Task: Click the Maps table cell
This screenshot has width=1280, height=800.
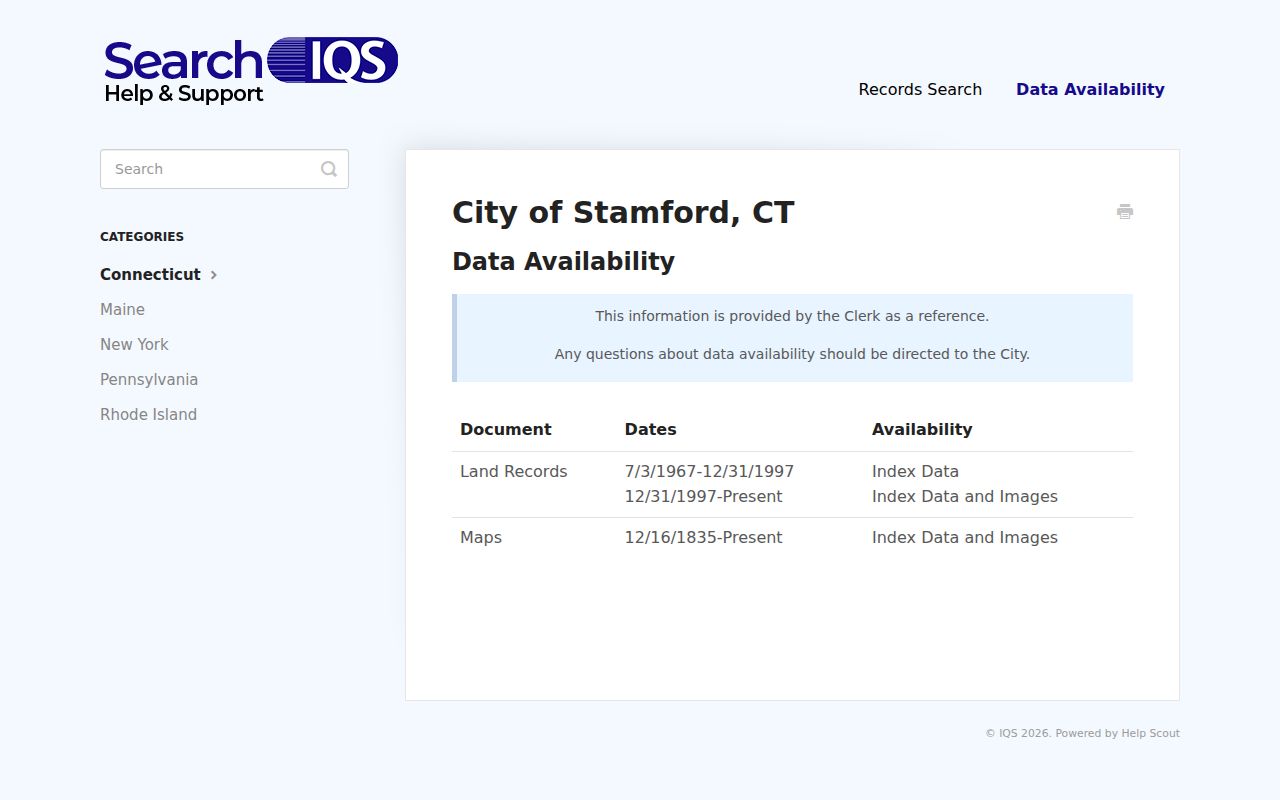Action: (481, 537)
